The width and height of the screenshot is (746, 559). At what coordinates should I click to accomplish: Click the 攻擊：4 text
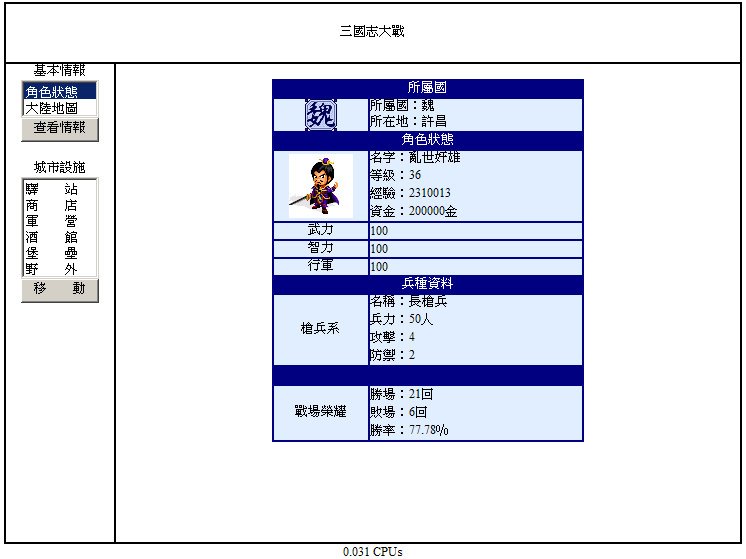(x=393, y=337)
